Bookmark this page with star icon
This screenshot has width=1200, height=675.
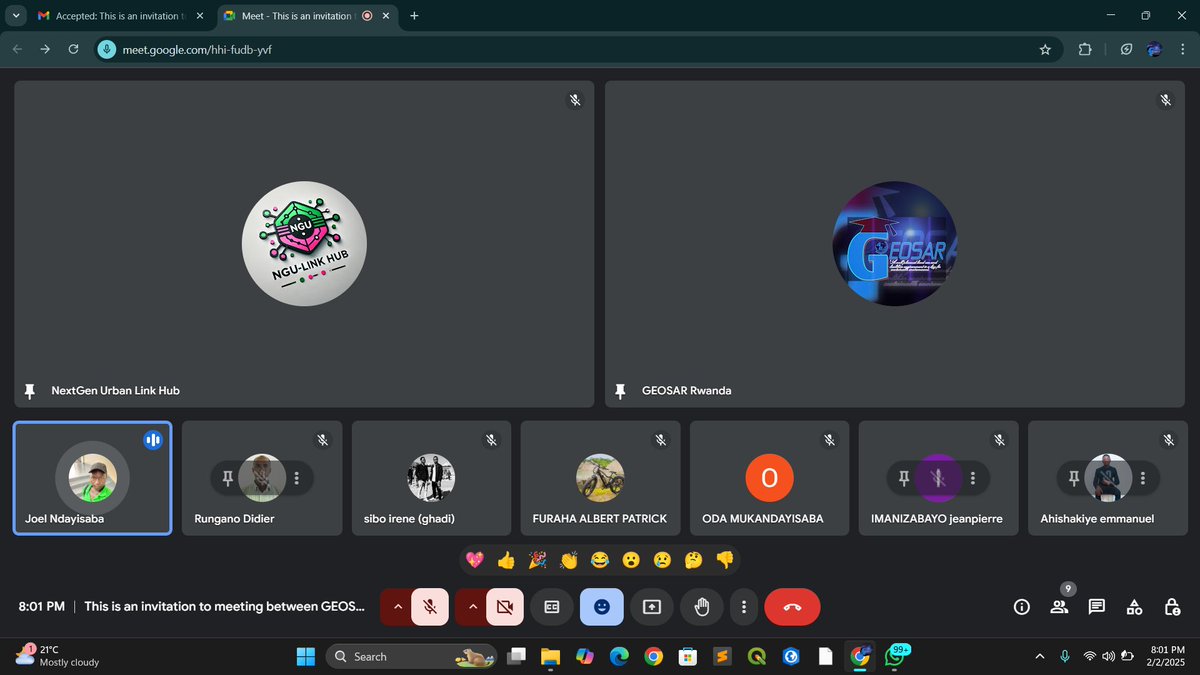[1045, 49]
